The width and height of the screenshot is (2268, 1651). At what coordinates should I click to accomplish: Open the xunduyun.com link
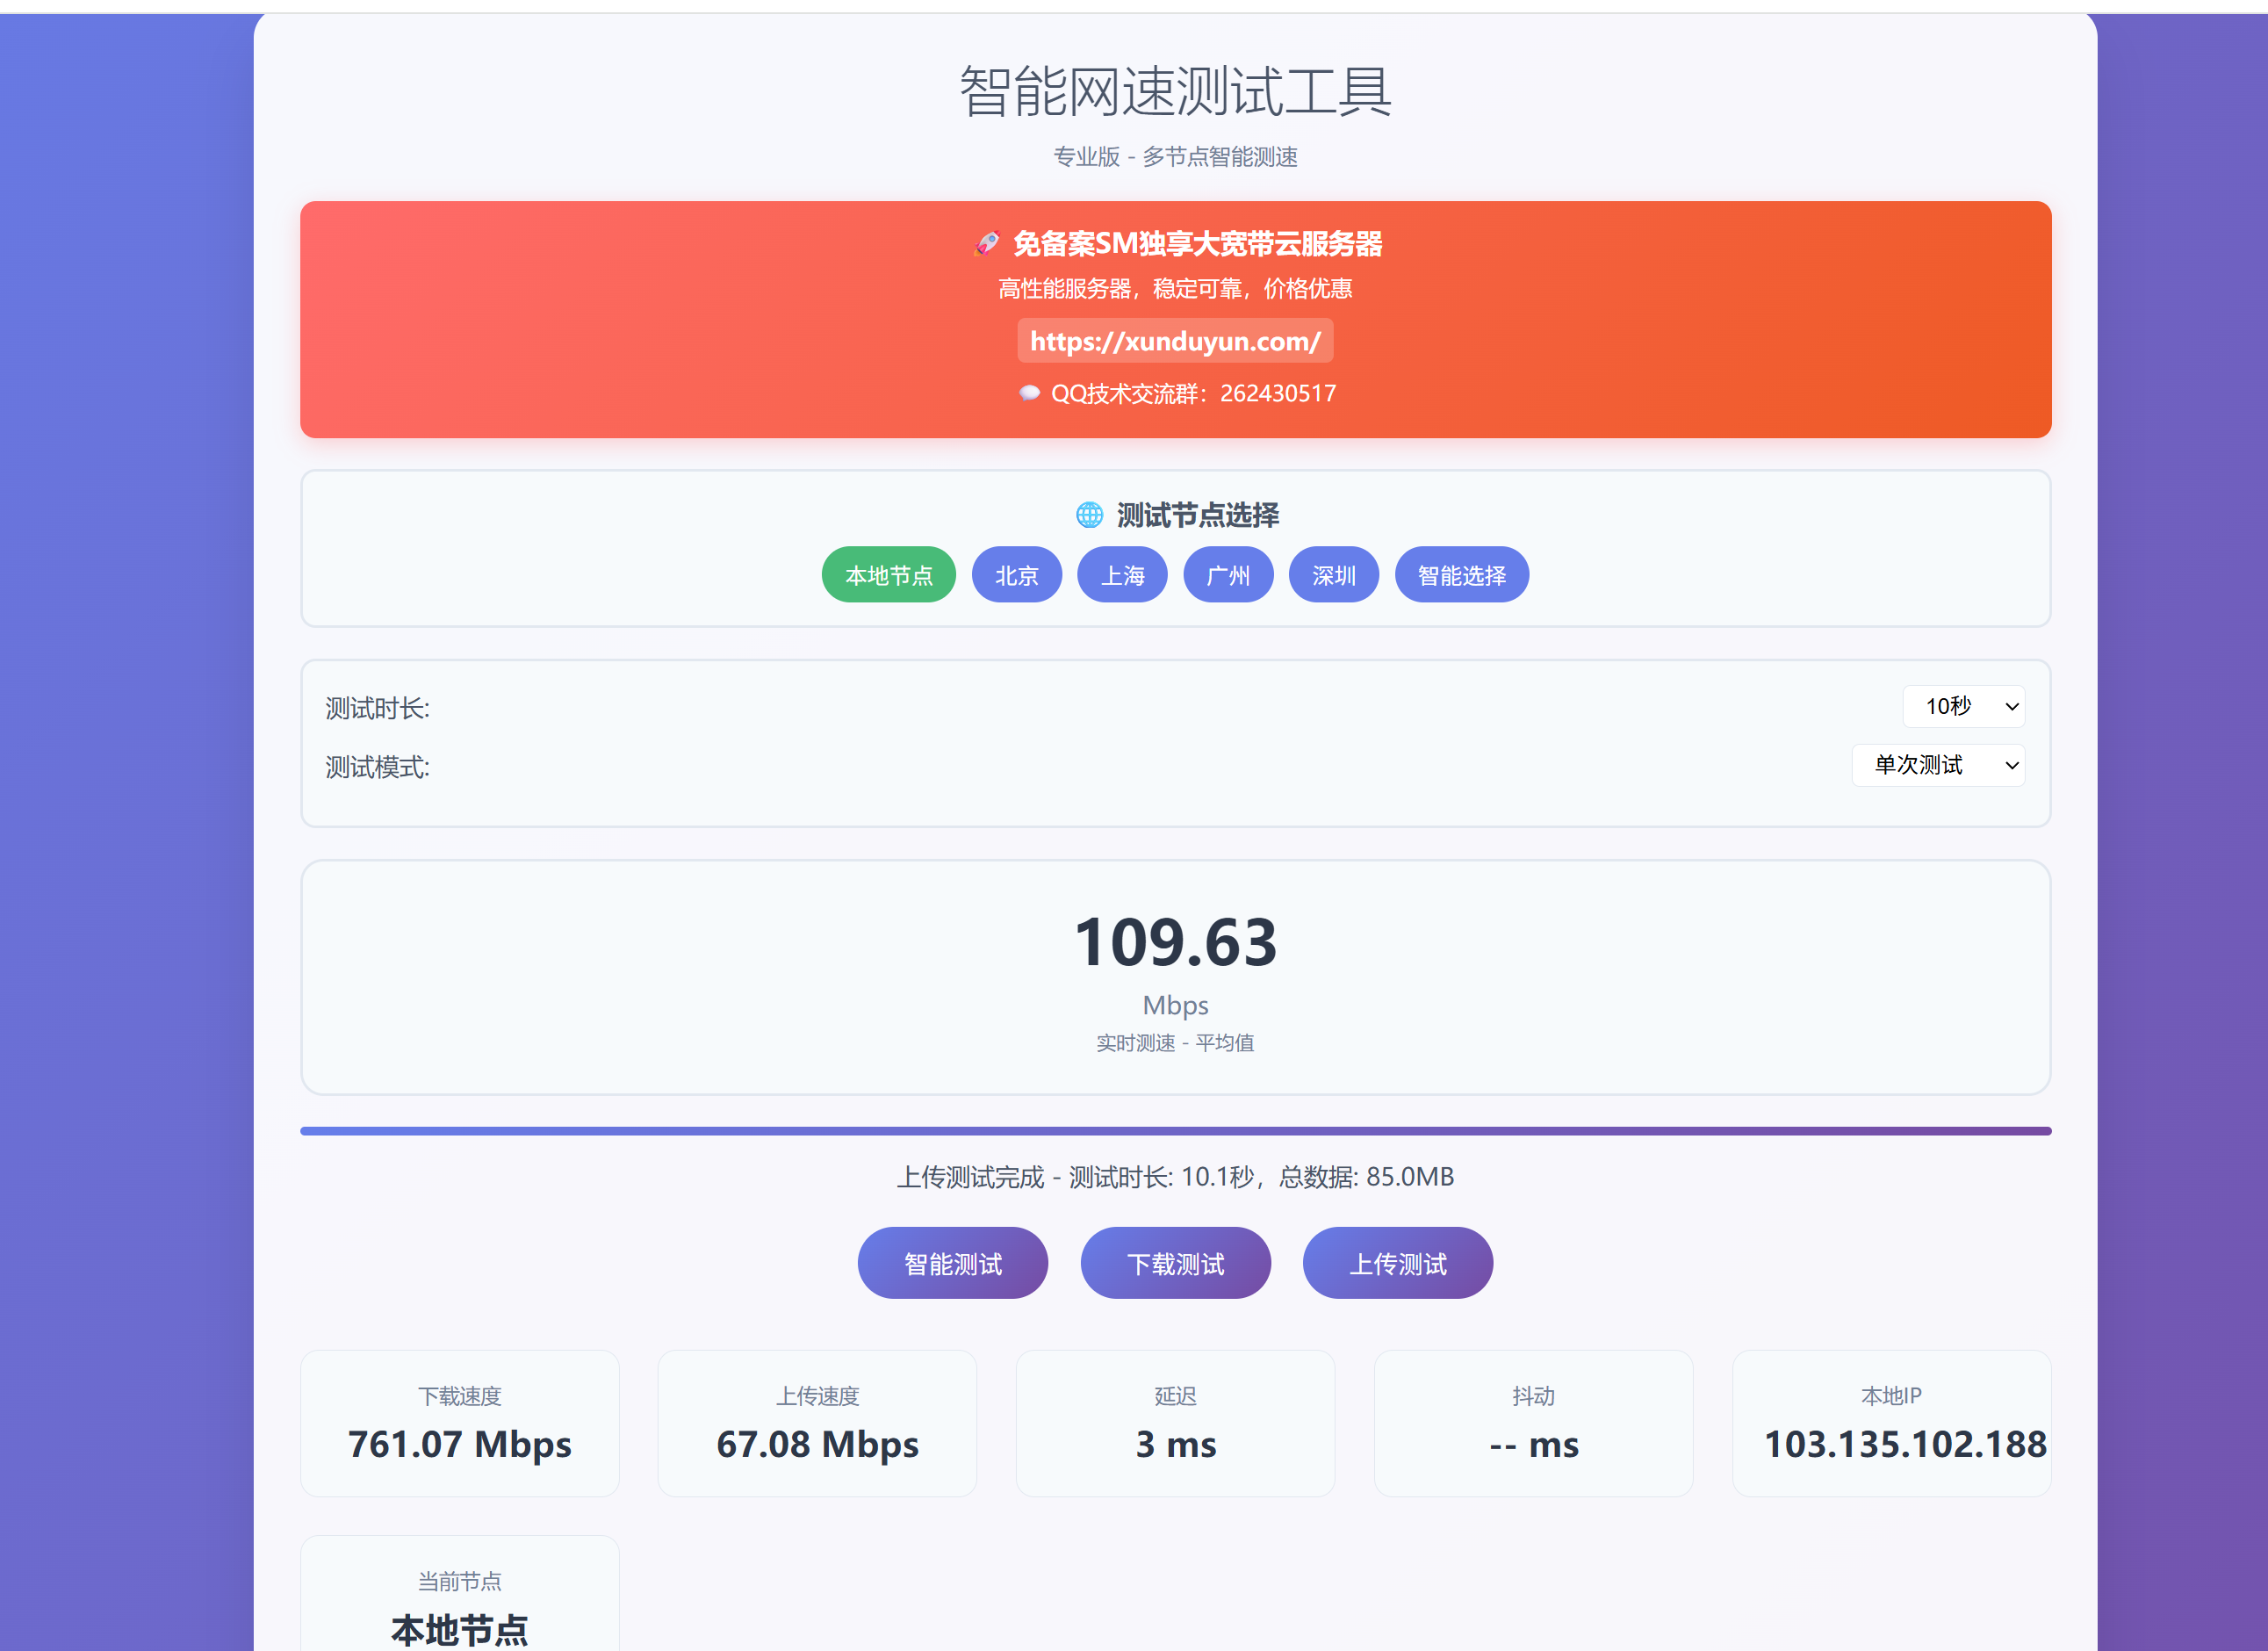click(1175, 341)
